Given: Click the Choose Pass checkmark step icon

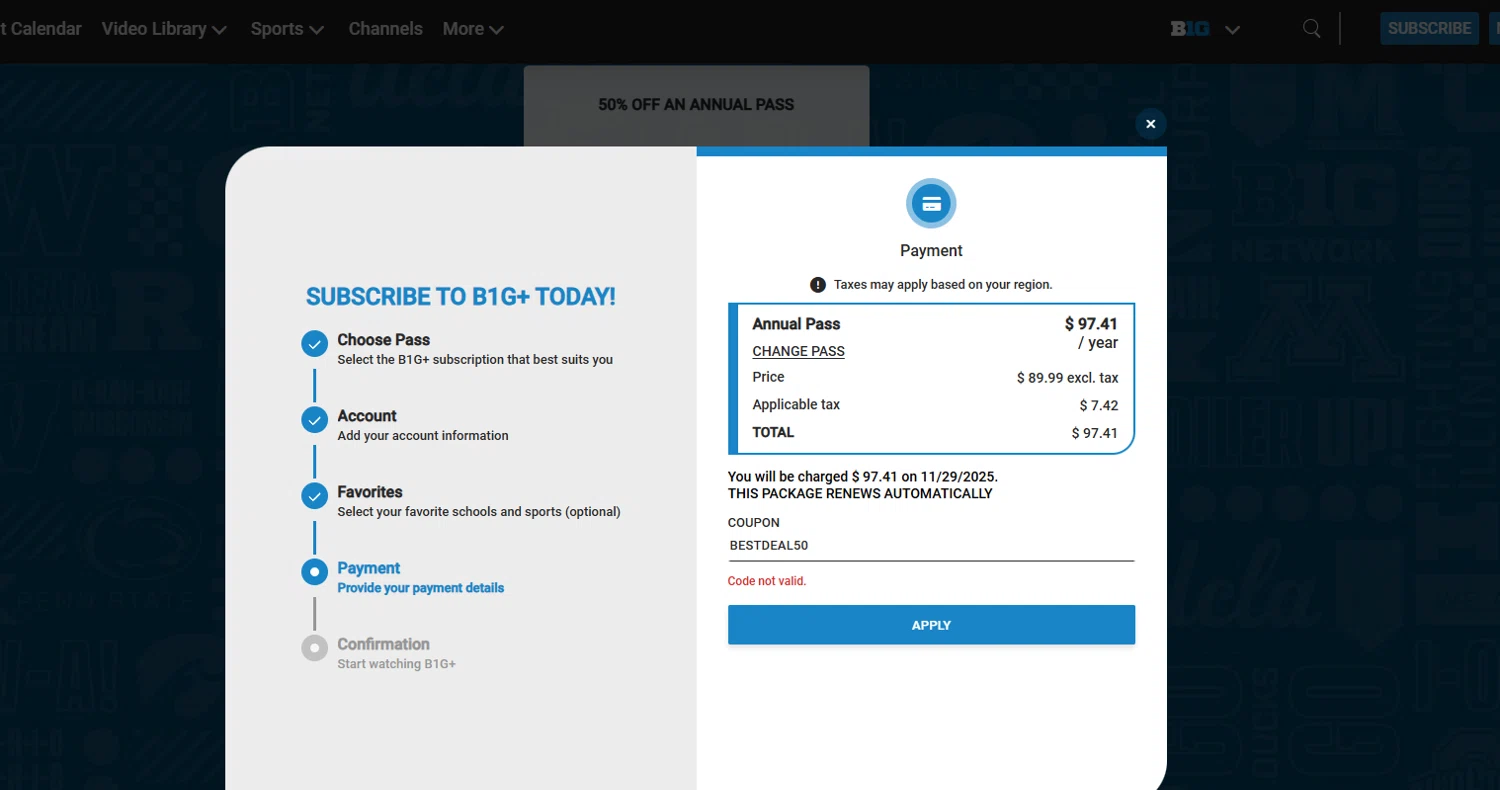Looking at the screenshot, I should click(314, 344).
